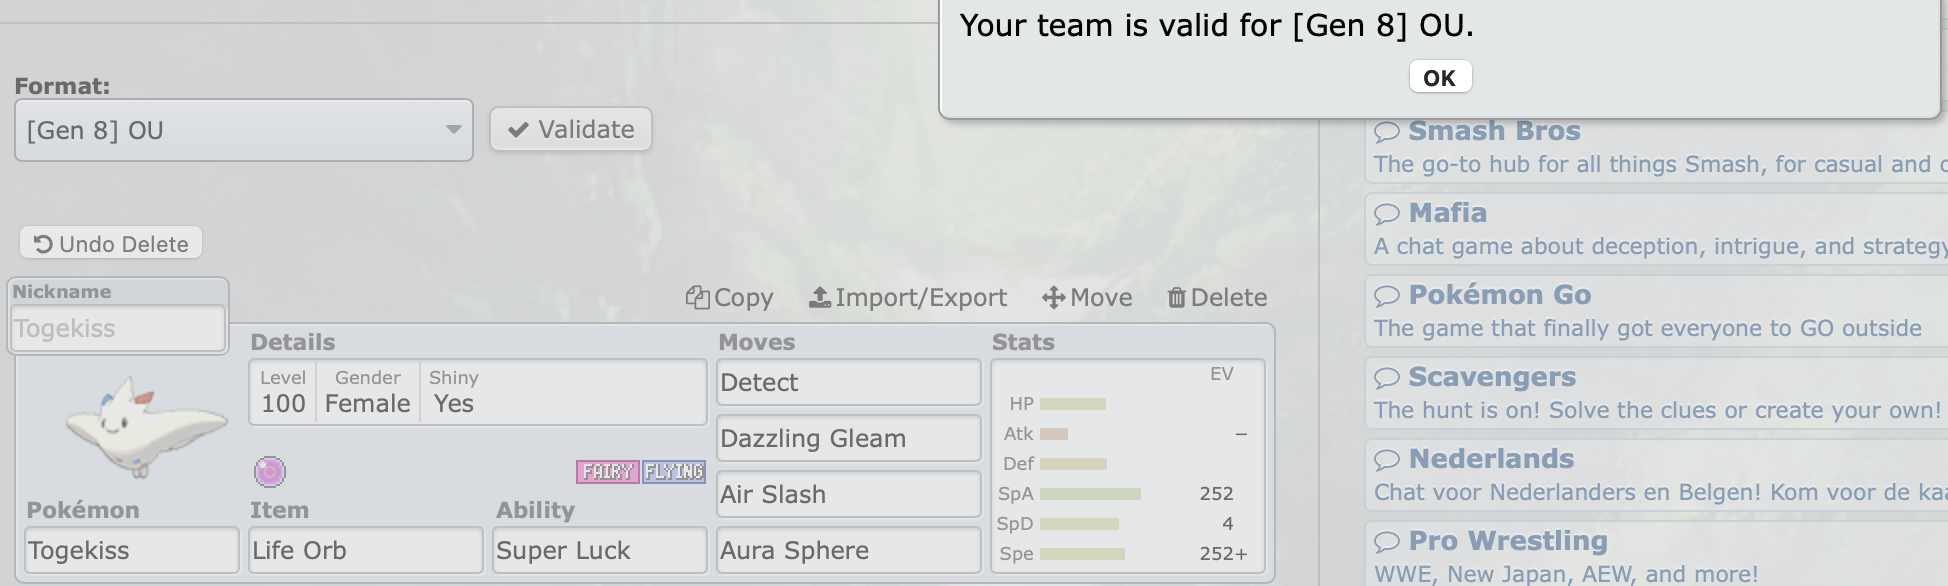This screenshot has height=586, width=1948.
Task: Click the Mafia chat bubble icon
Action: pyautogui.click(x=1387, y=214)
